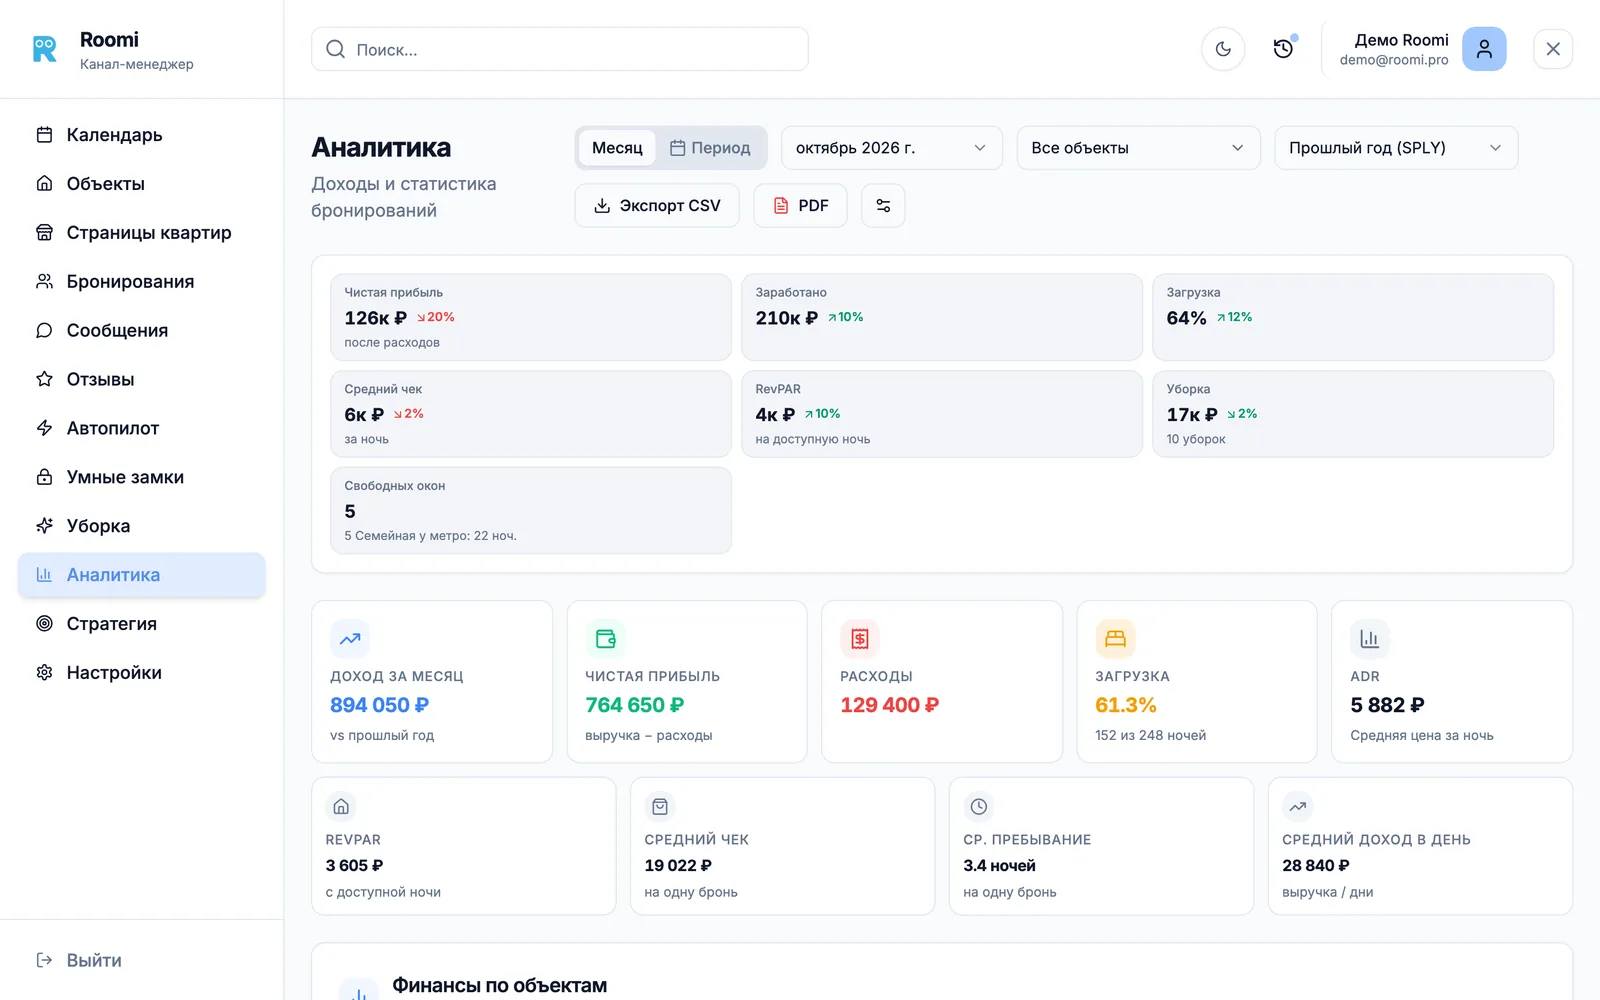Open Отзывы section
The width and height of the screenshot is (1600, 1000).
142,380
